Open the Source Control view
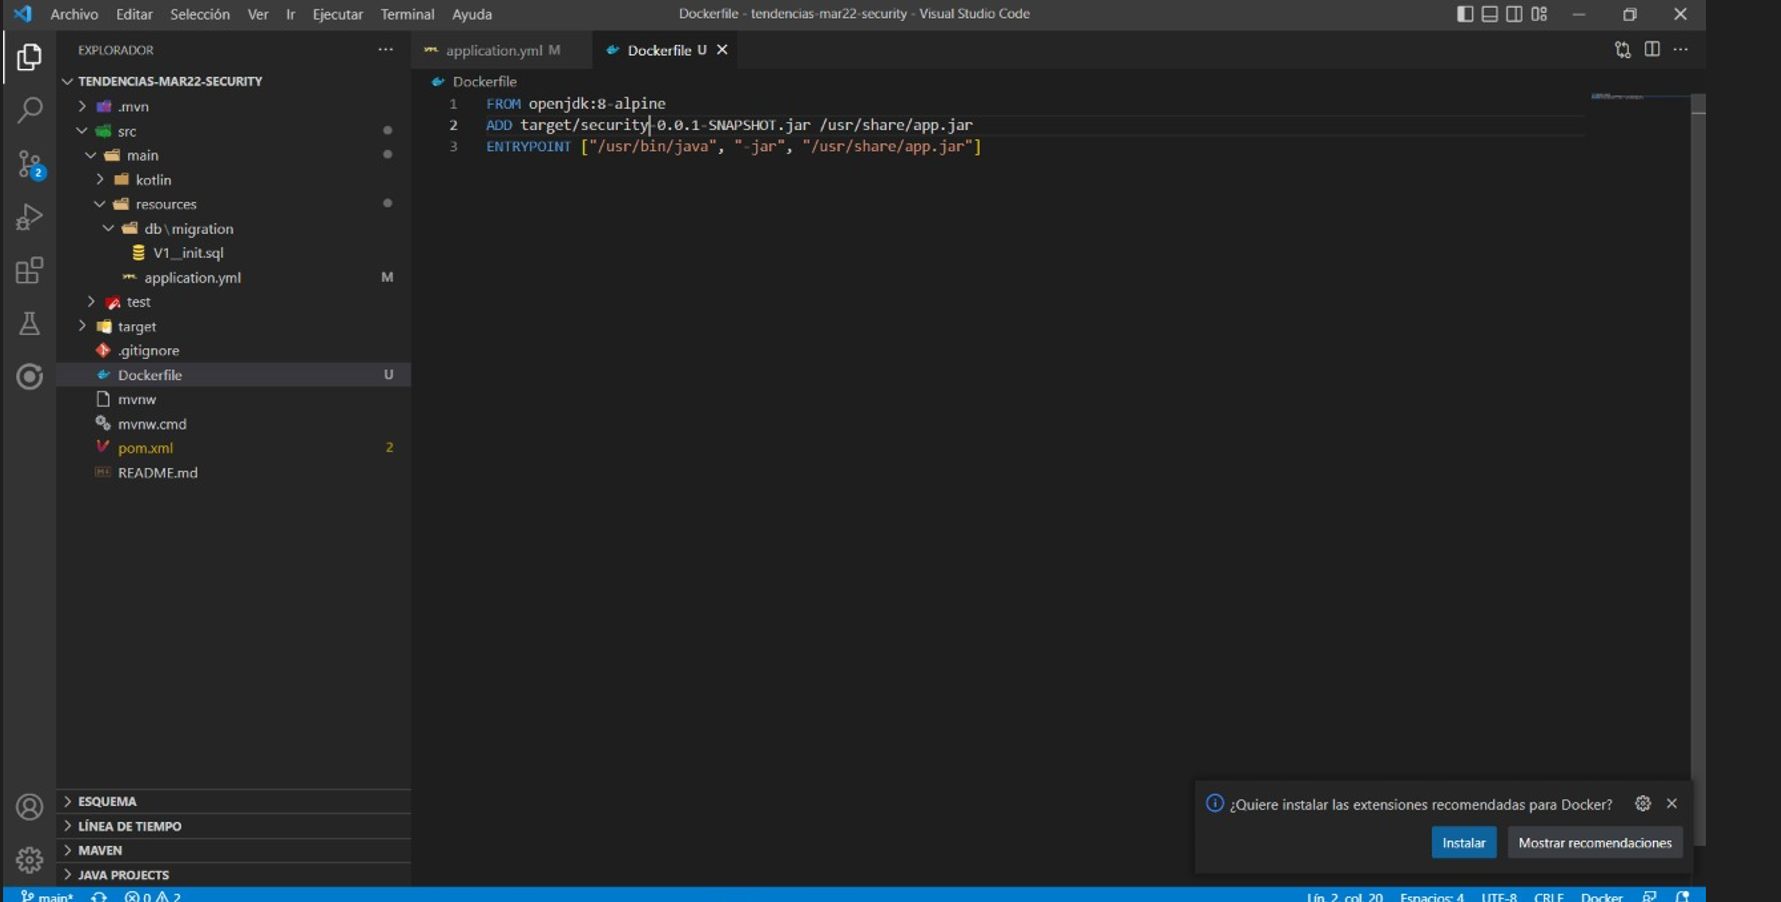1781x902 pixels. 29,164
